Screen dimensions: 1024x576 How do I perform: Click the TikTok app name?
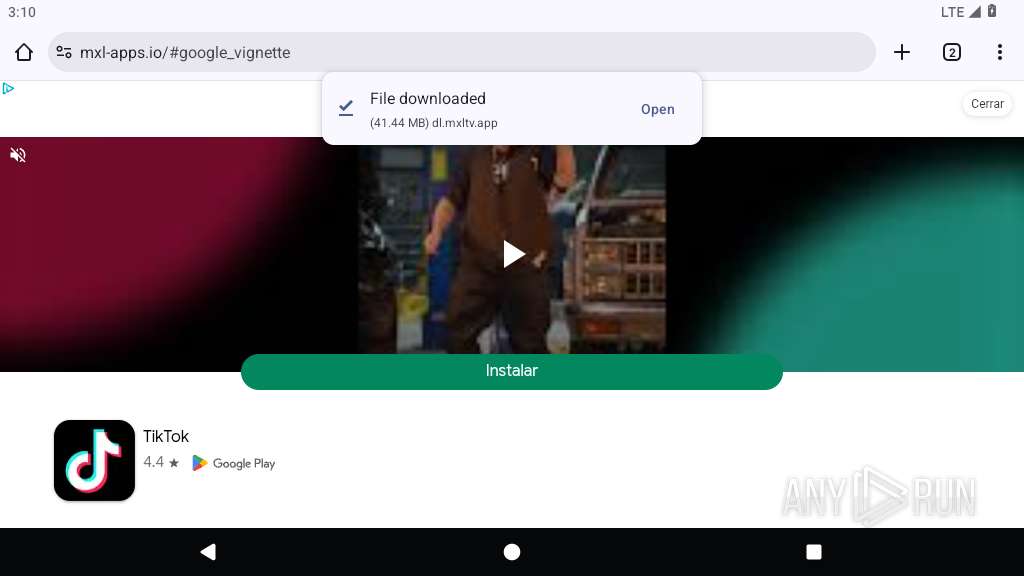[x=166, y=436]
